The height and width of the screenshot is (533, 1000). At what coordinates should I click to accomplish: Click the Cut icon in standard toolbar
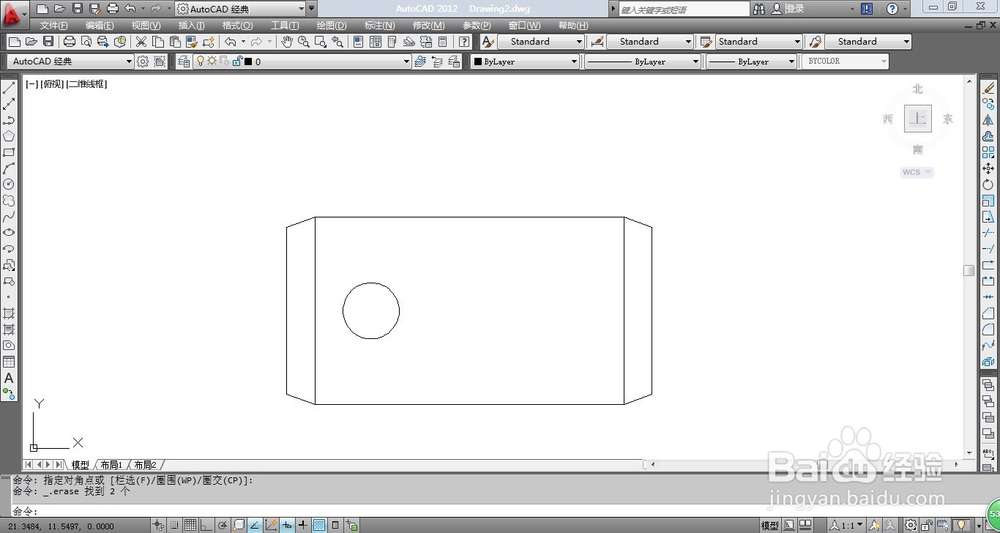click(x=141, y=42)
